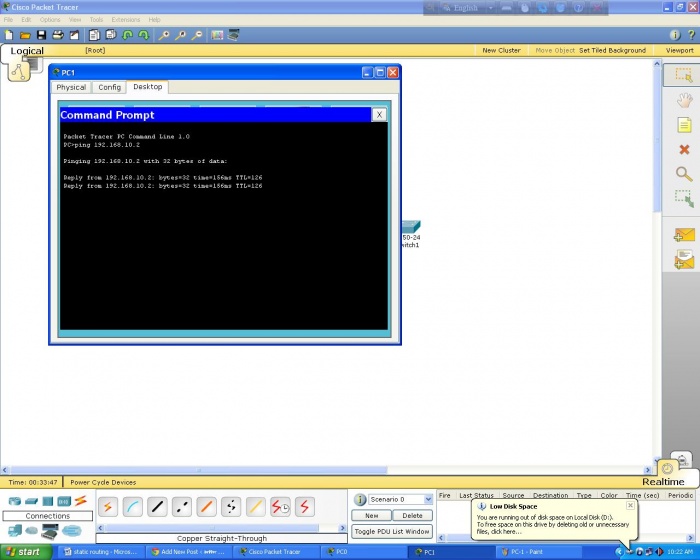This screenshot has height=560, width=700.
Task: Open the Physical tab in PC1
Action: (71, 87)
